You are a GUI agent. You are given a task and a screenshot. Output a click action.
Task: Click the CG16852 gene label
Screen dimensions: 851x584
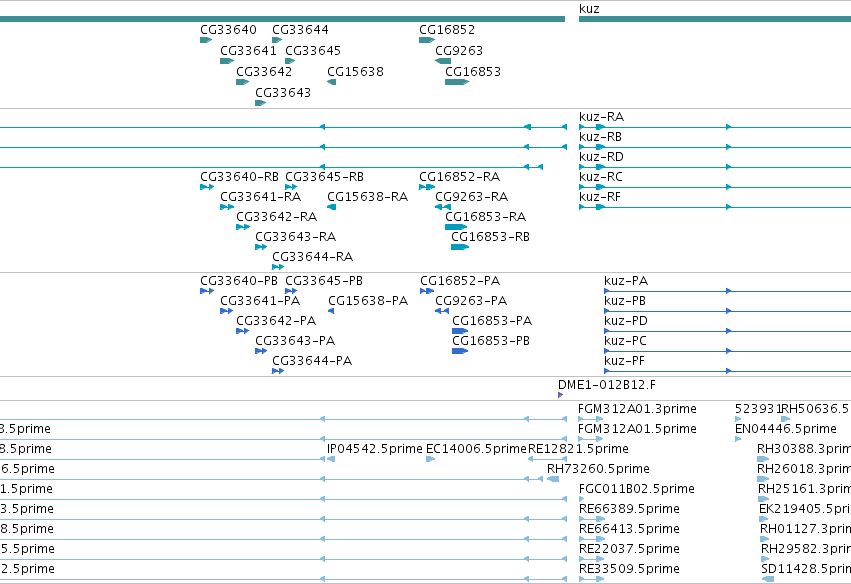tap(447, 30)
